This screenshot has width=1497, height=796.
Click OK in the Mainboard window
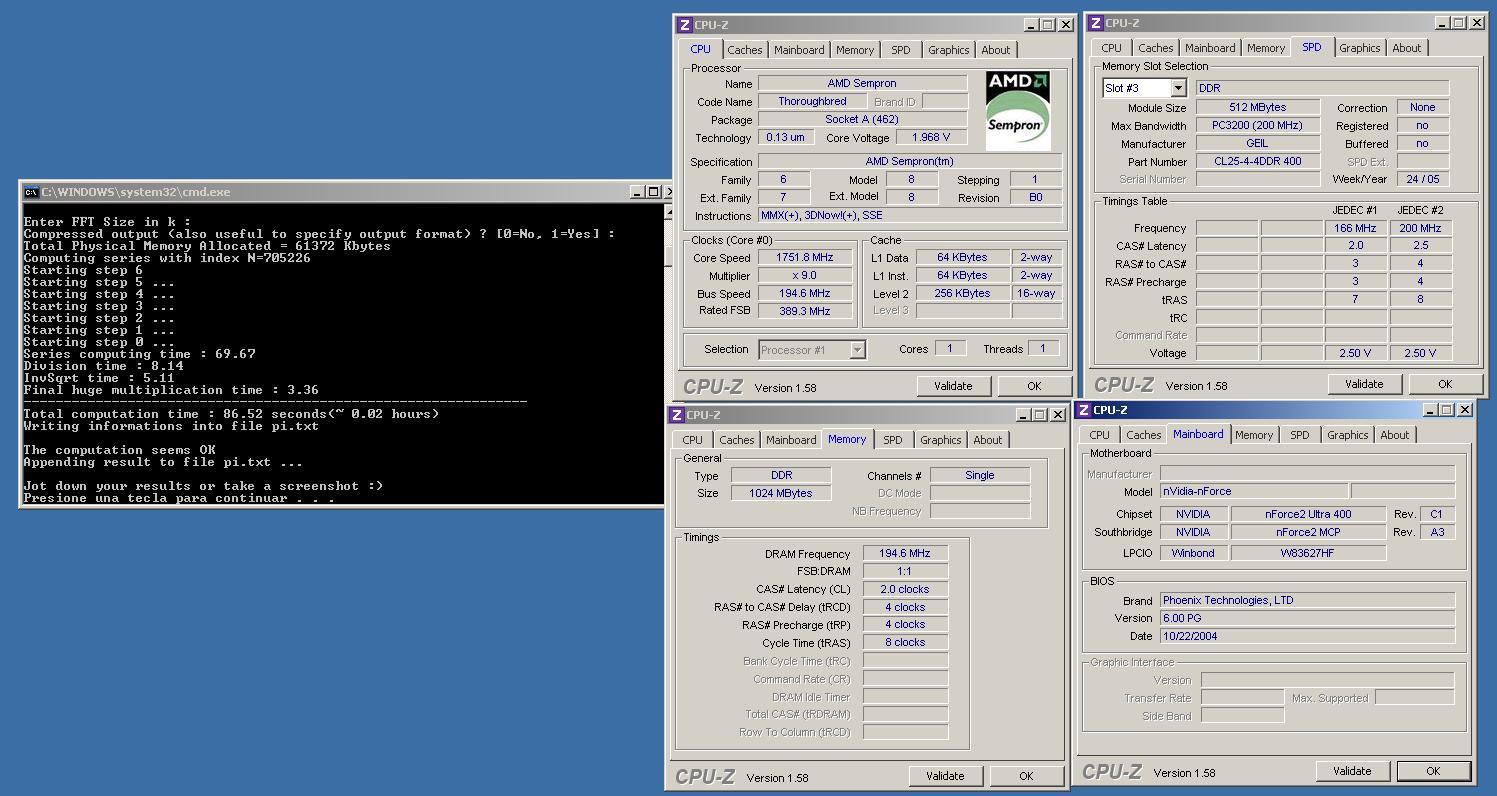pos(1433,771)
